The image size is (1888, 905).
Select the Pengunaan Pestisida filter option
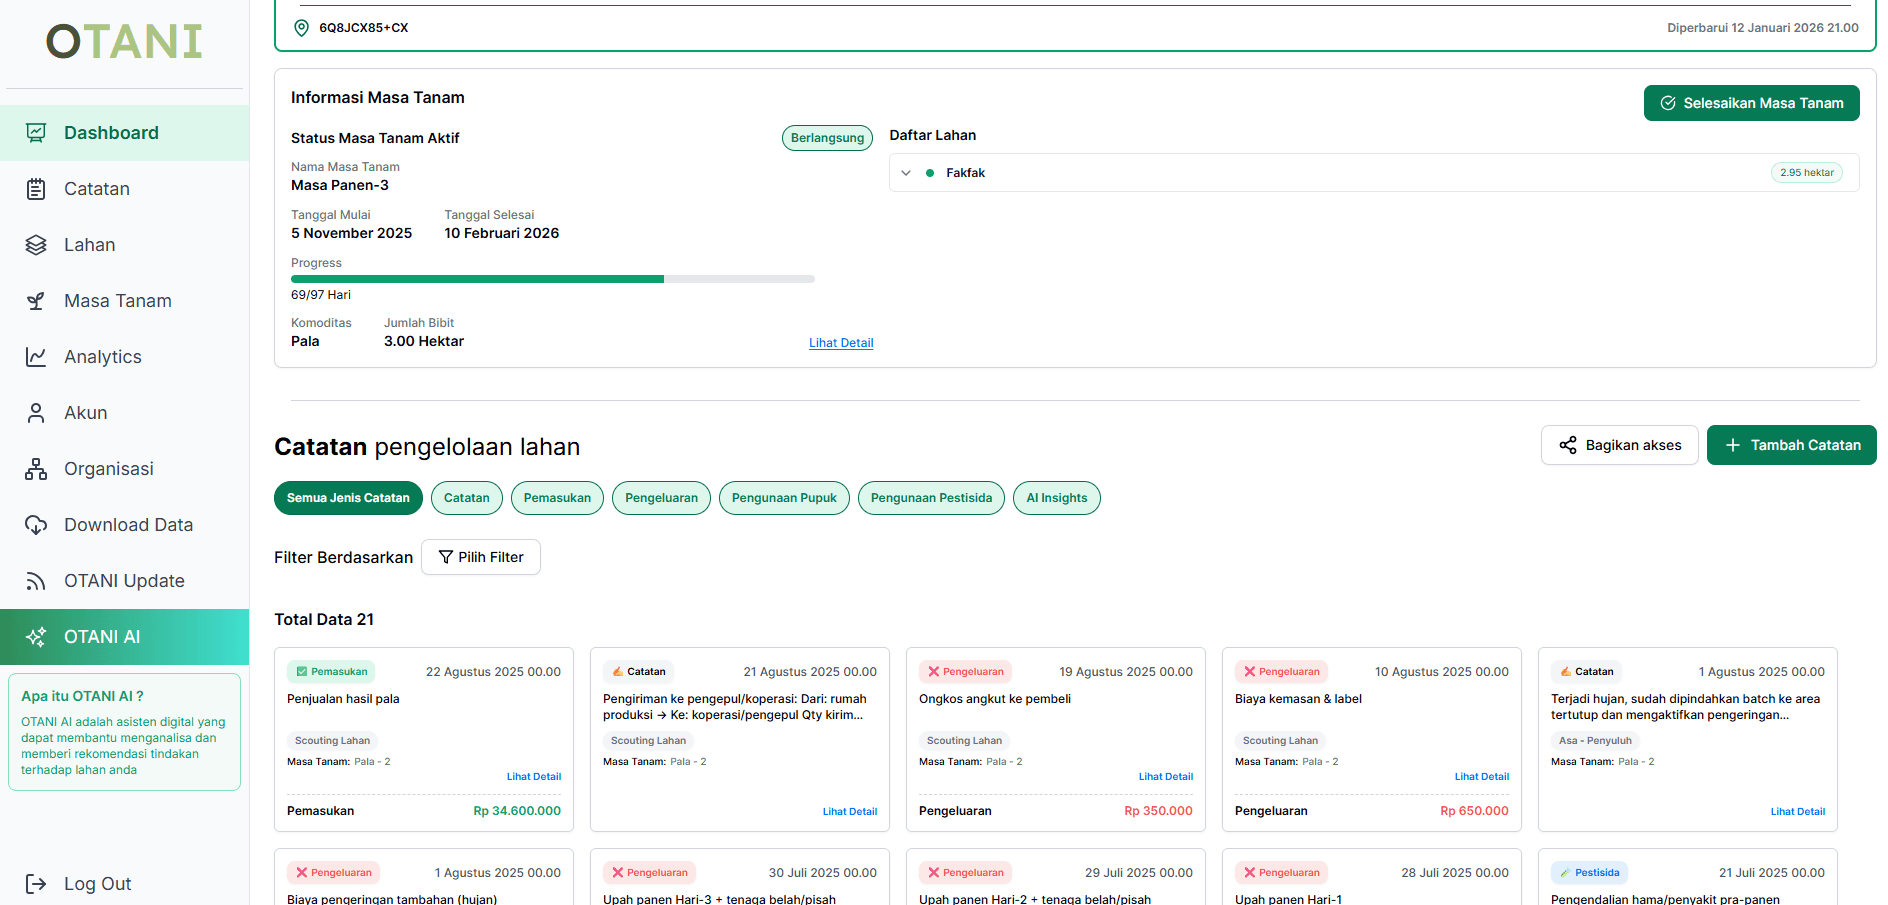pyautogui.click(x=931, y=497)
